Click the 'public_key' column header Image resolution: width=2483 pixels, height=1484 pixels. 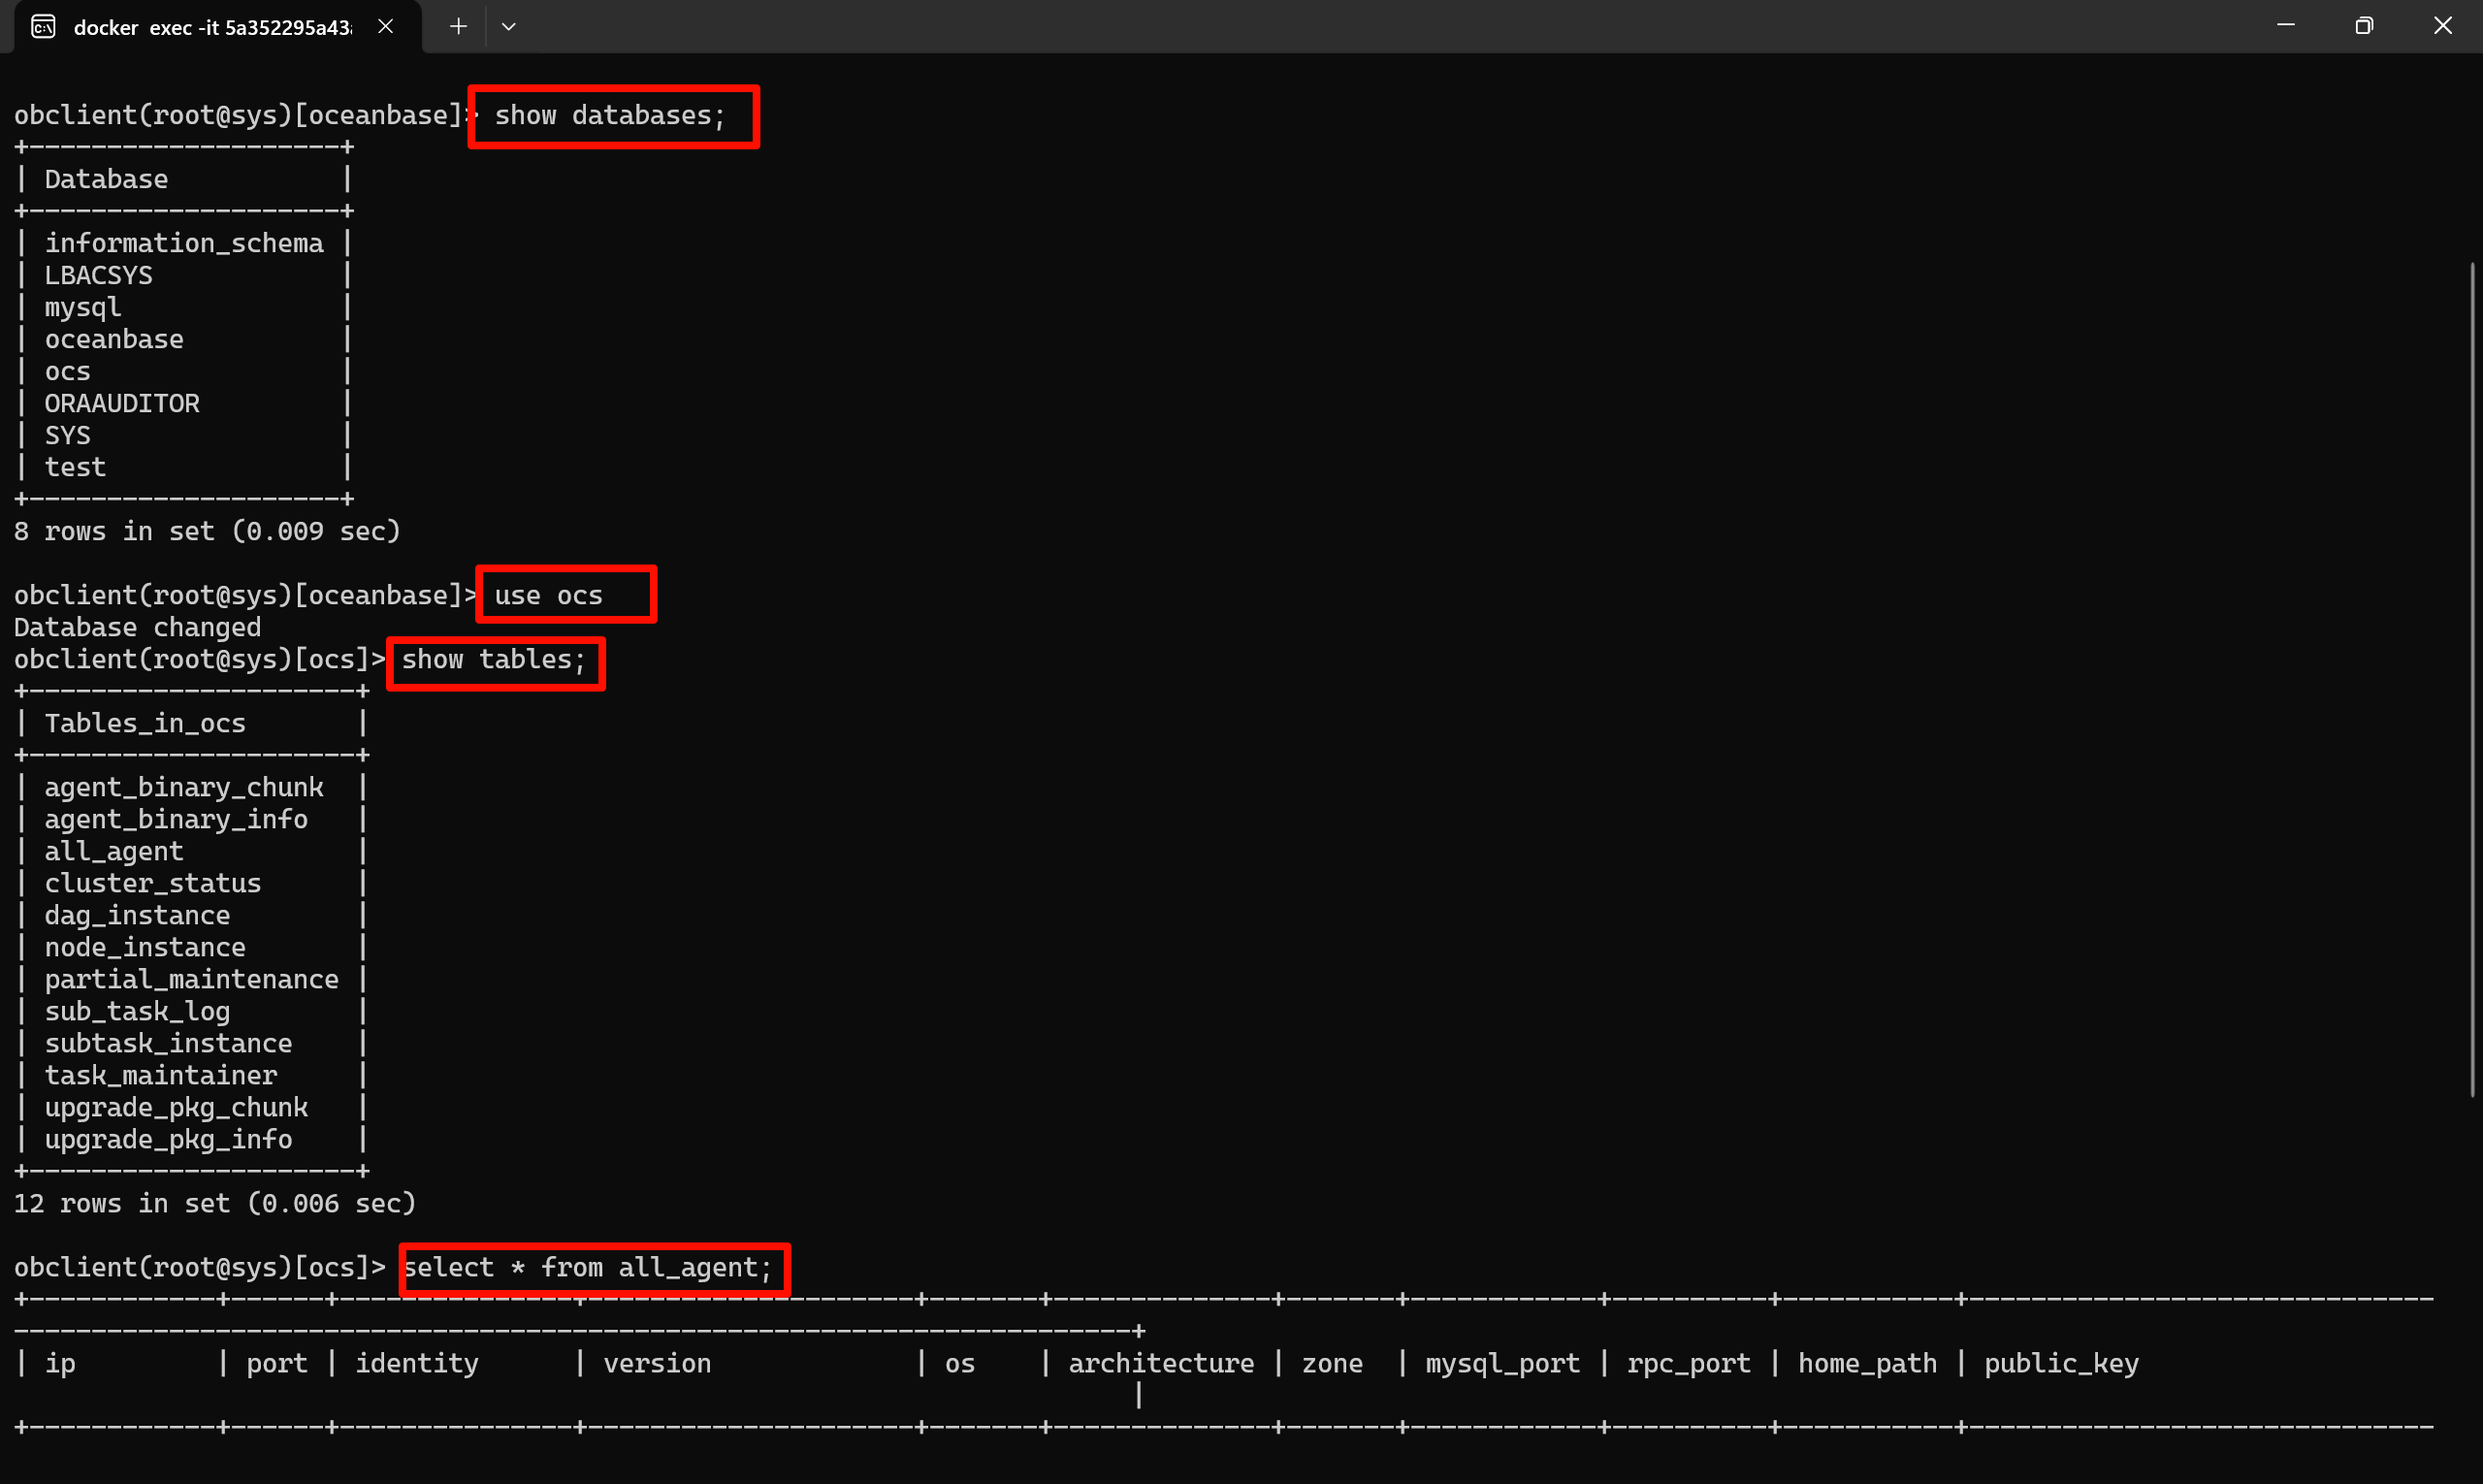2061,1364
